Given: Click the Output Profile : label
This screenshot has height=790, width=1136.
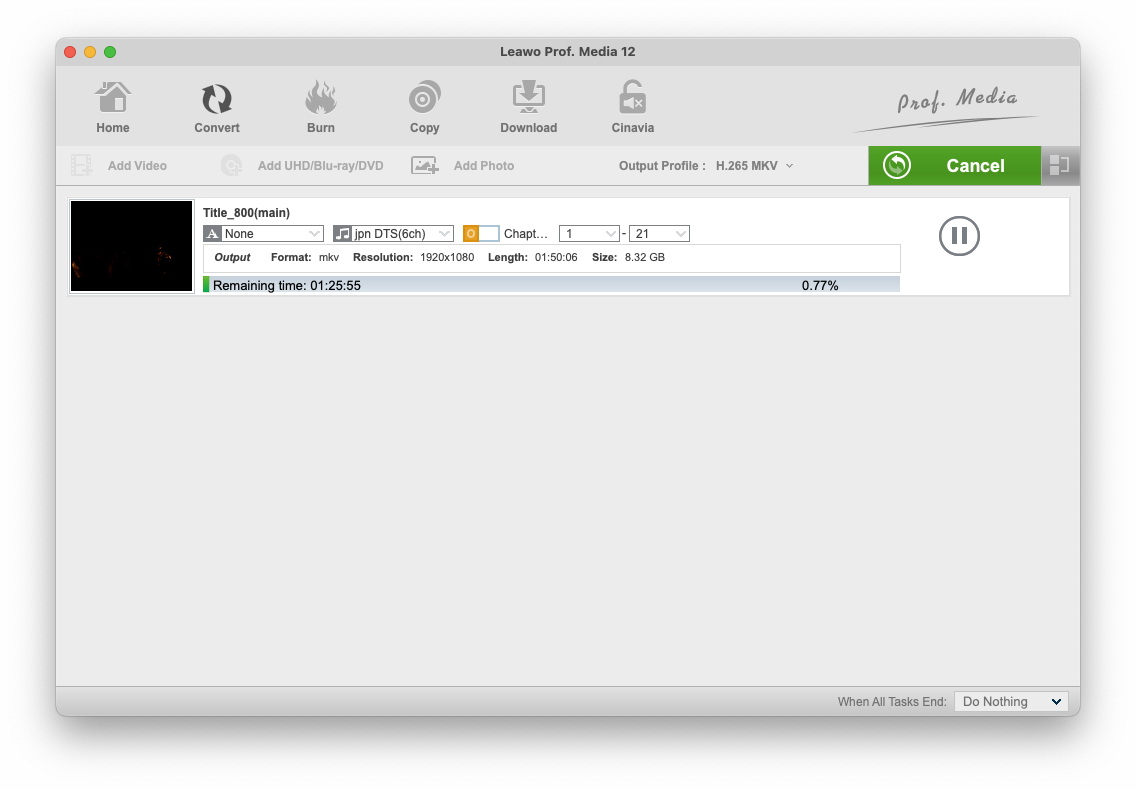Looking at the screenshot, I should [x=662, y=165].
